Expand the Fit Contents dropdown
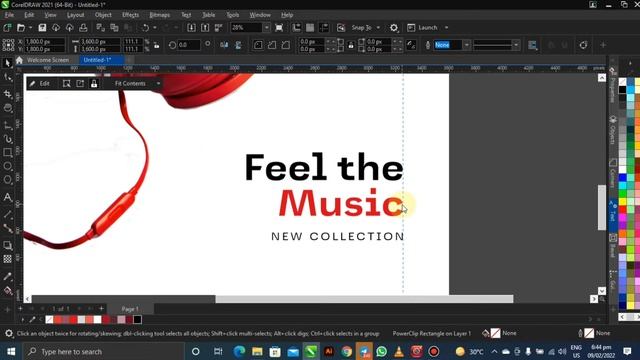This screenshot has width=640, height=360. point(158,84)
